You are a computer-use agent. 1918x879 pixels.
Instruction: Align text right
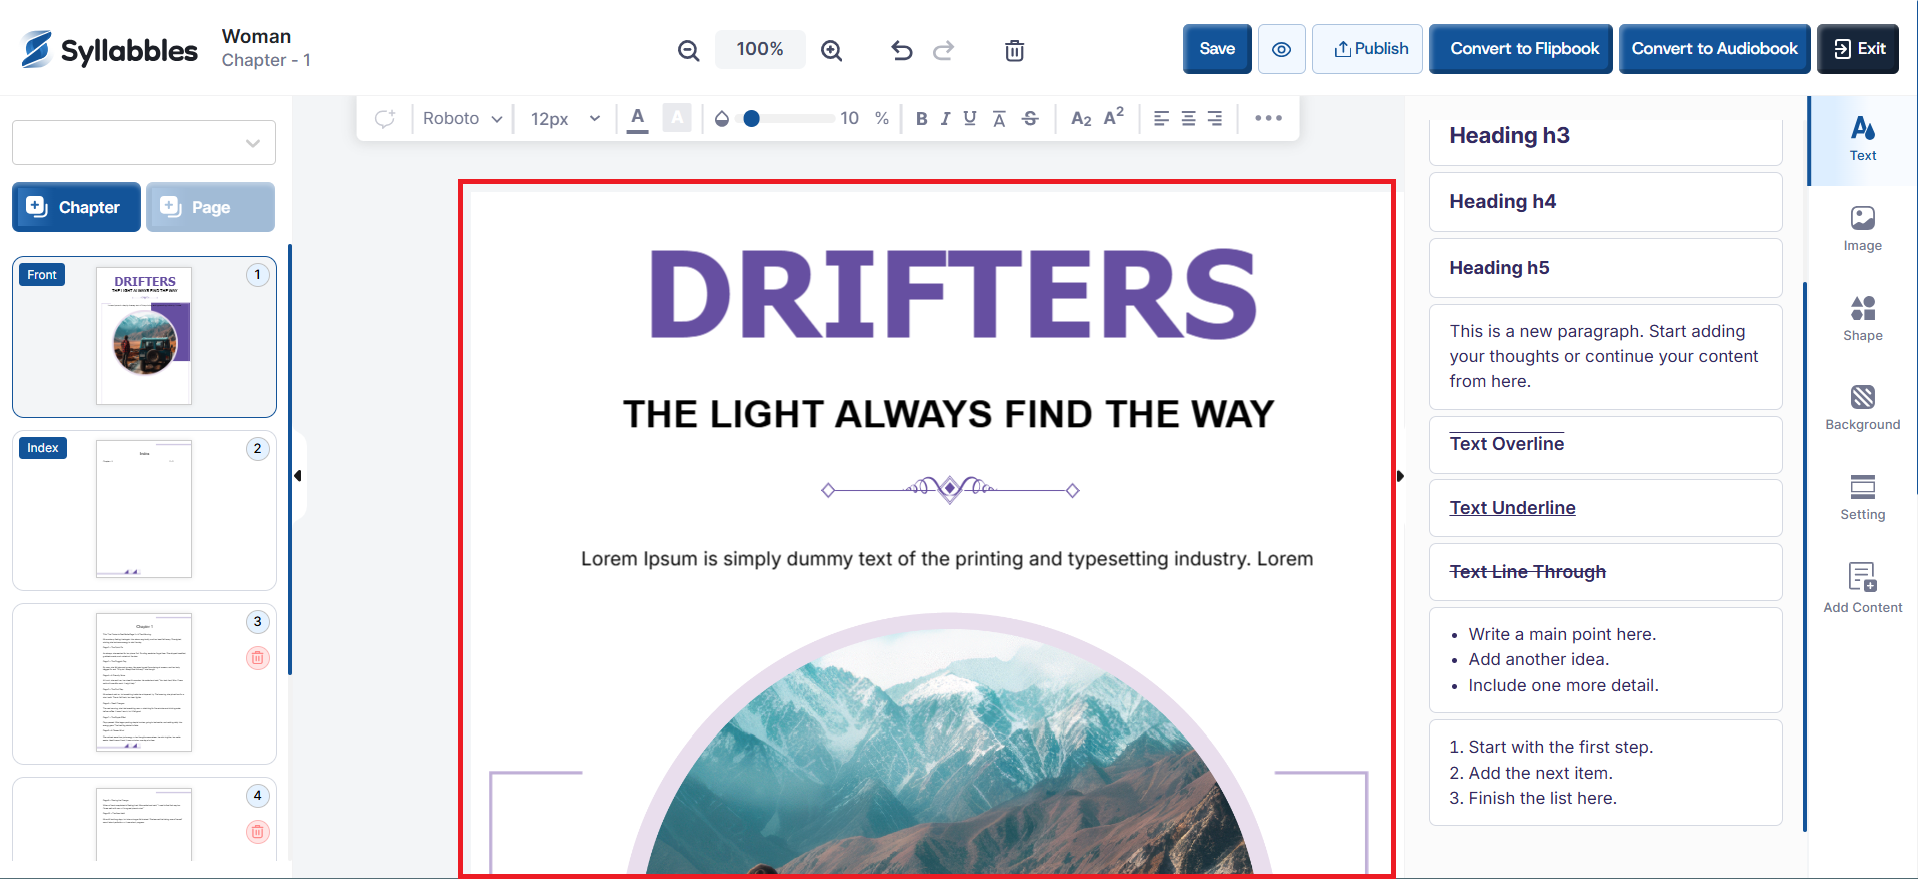(x=1215, y=119)
